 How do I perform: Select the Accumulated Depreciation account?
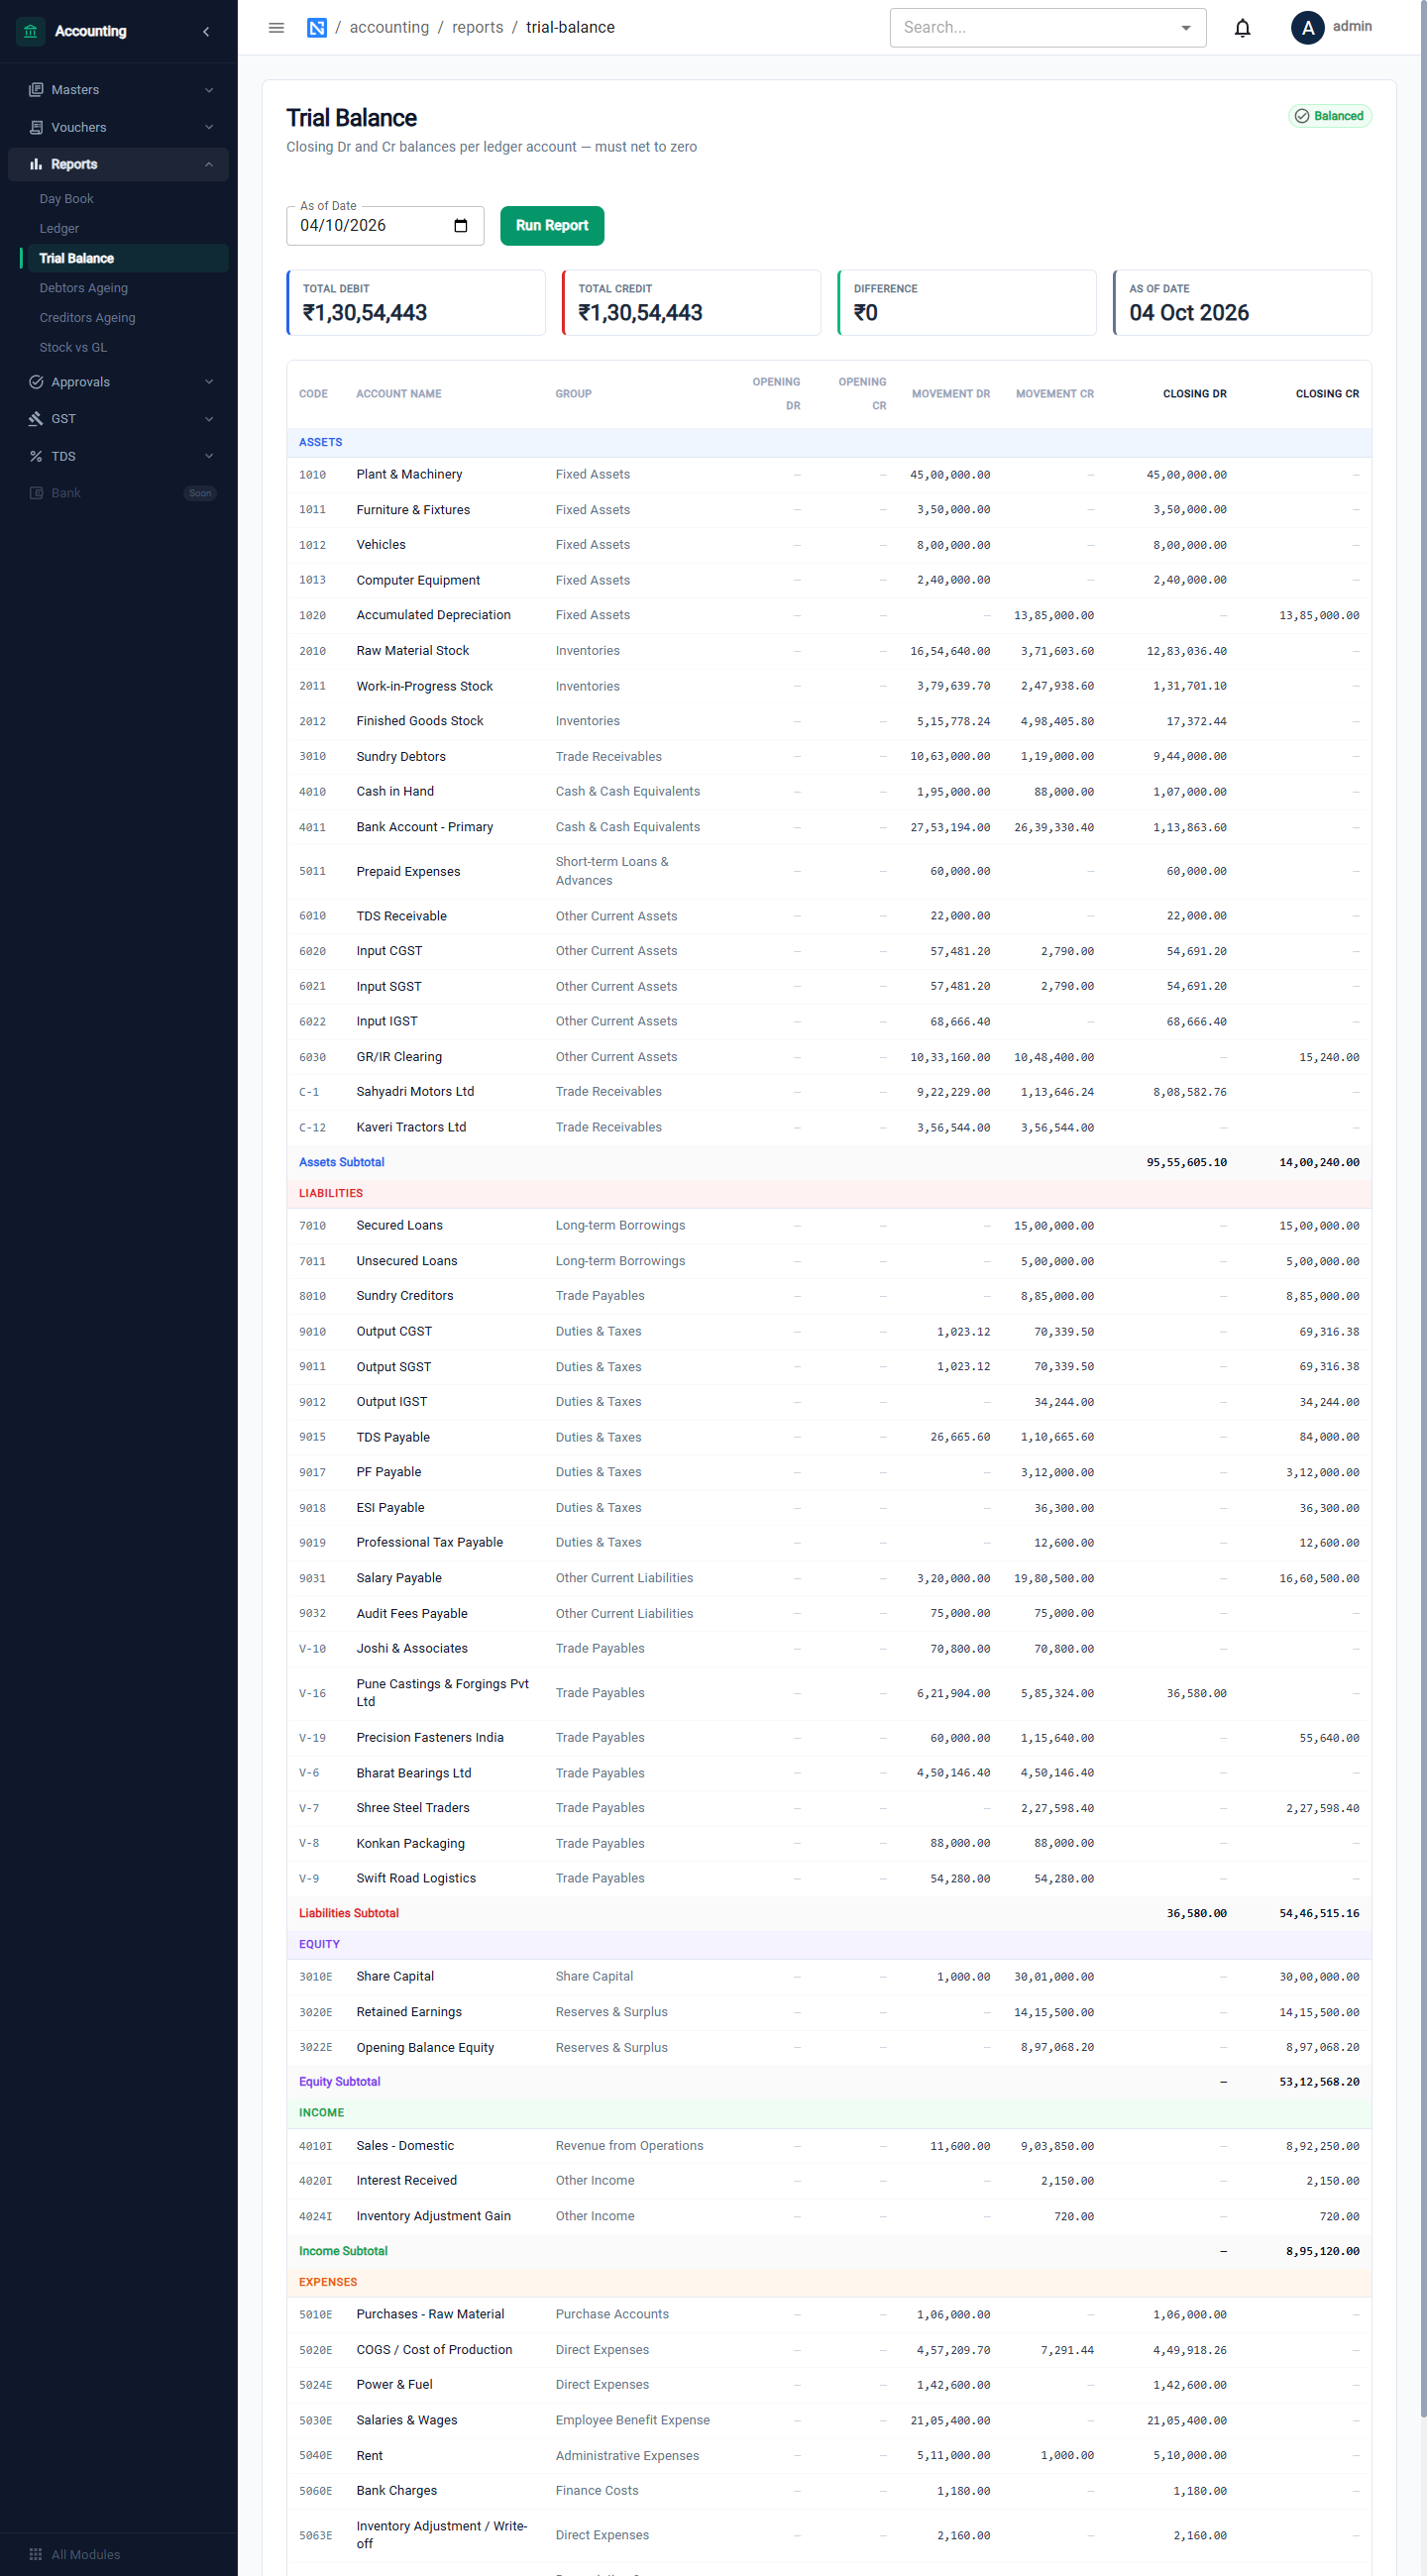click(828, 616)
